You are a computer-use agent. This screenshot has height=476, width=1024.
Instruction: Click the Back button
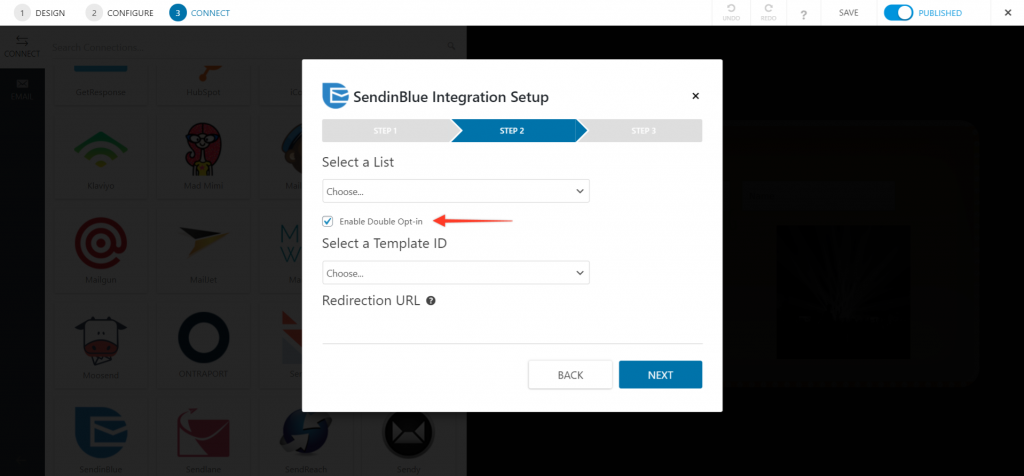click(570, 375)
